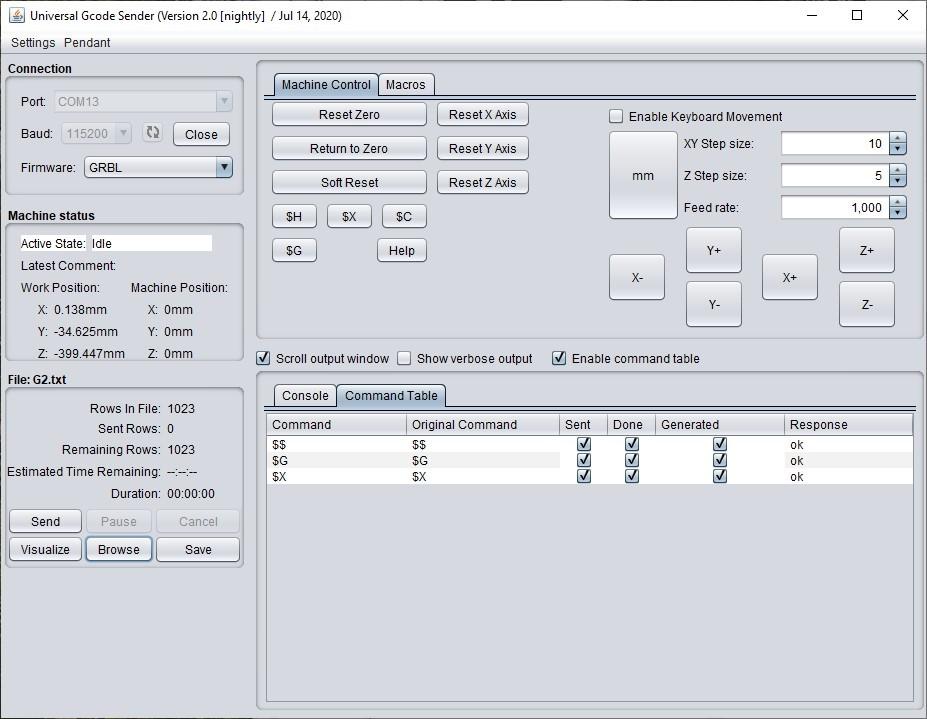
Task: Click the Java application icon in title bar
Action: coord(17,15)
